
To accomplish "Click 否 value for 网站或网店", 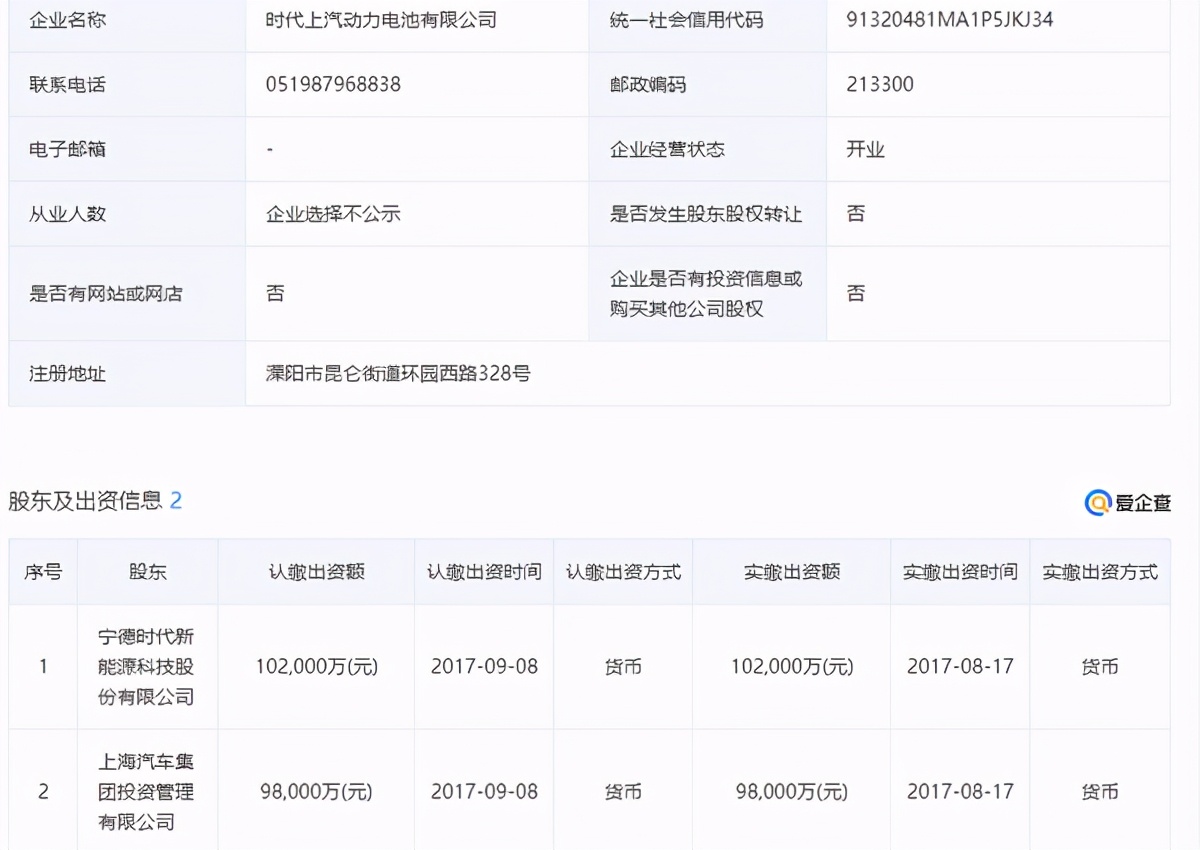I will tap(275, 294).
